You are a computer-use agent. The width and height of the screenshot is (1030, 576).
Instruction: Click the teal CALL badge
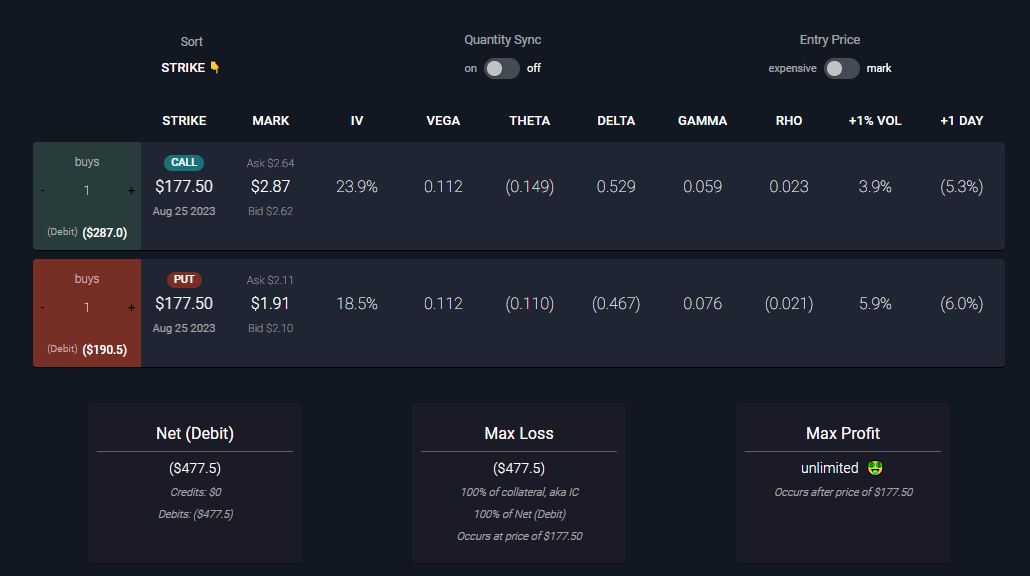coord(184,162)
